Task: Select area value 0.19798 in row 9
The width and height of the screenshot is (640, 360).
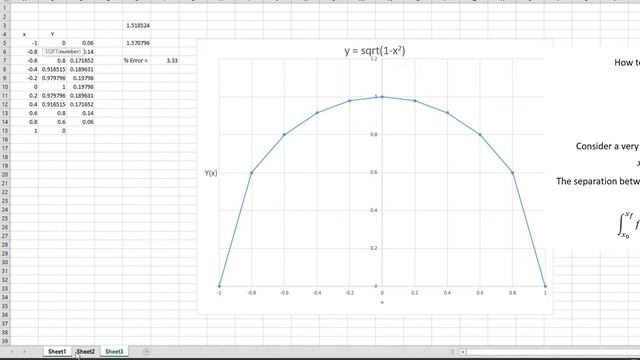Action: pos(80,78)
